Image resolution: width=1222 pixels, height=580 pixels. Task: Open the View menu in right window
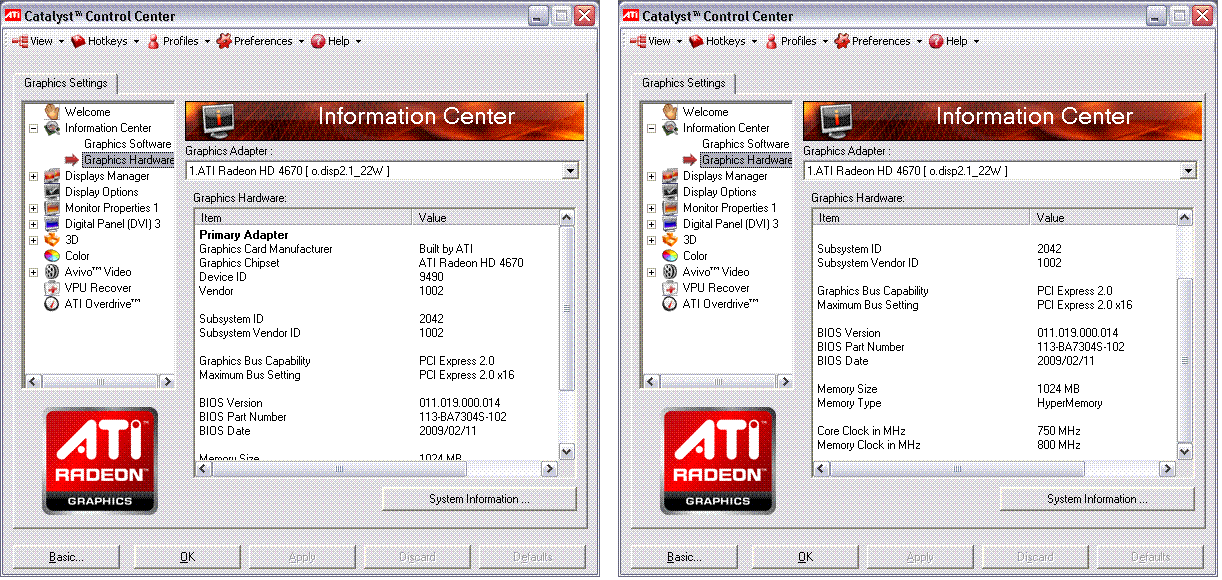click(x=656, y=41)
